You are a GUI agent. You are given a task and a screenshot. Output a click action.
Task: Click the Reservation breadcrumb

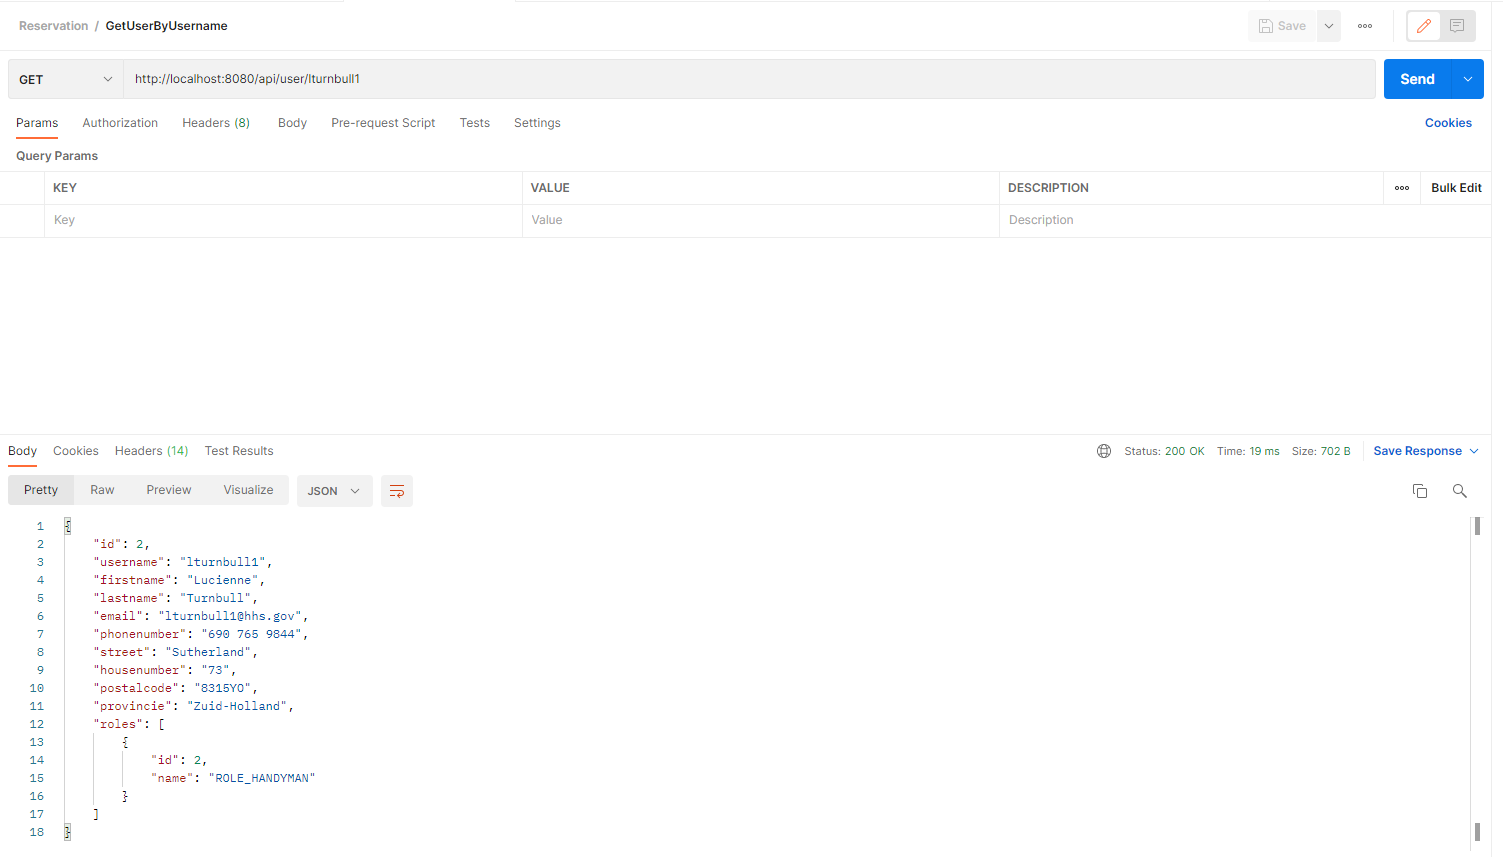point(53,26)
